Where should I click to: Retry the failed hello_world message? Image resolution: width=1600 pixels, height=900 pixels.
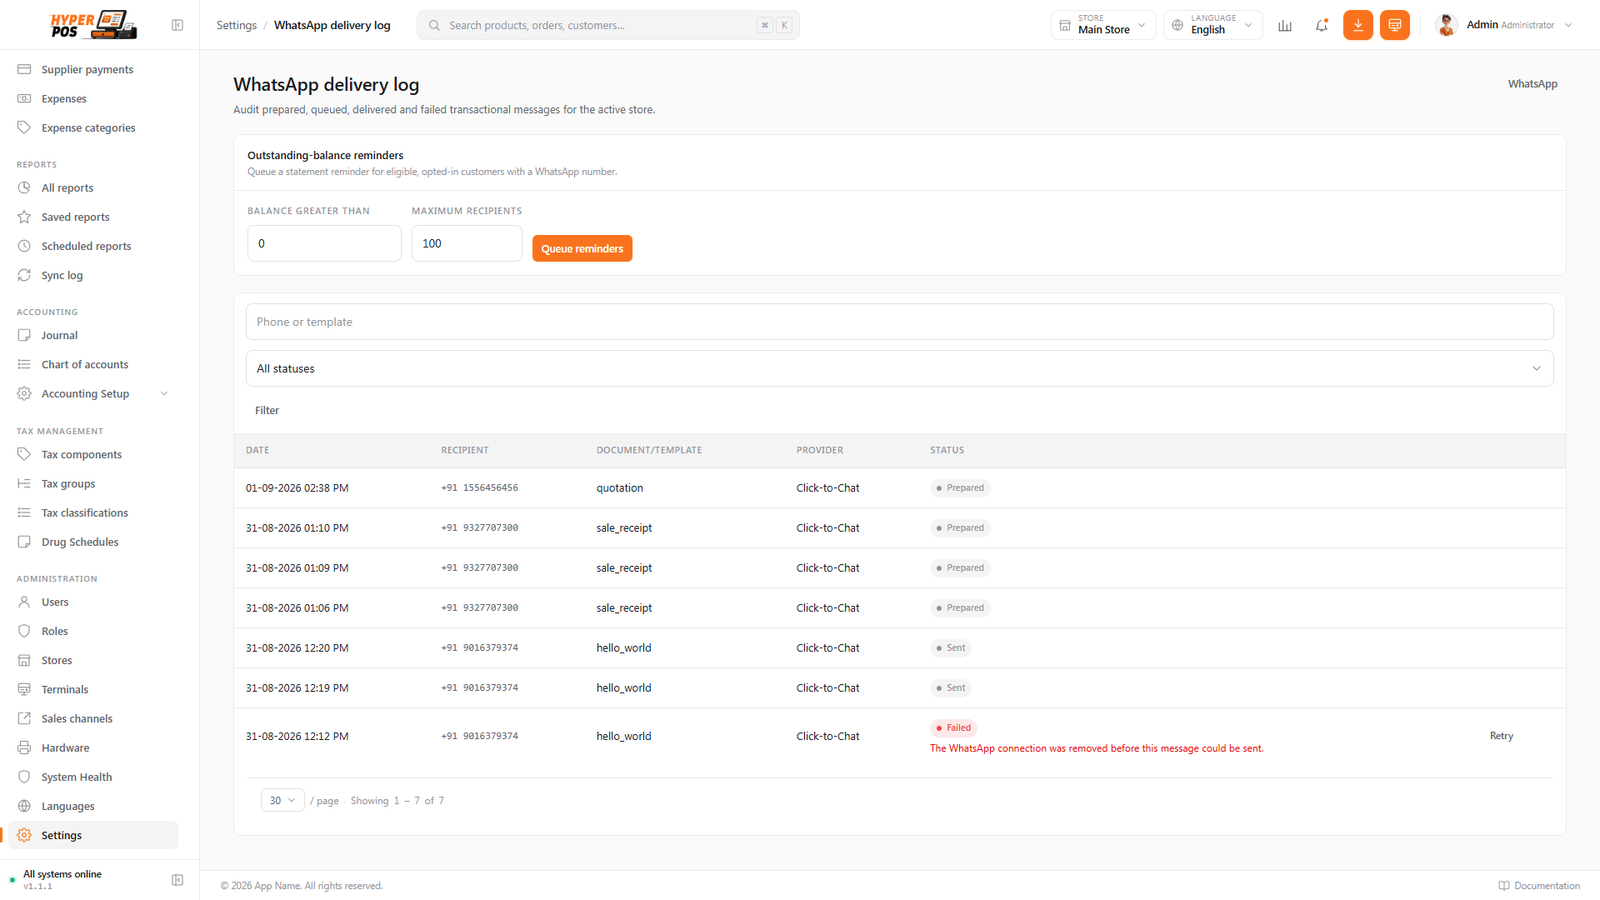[1501, 736]
